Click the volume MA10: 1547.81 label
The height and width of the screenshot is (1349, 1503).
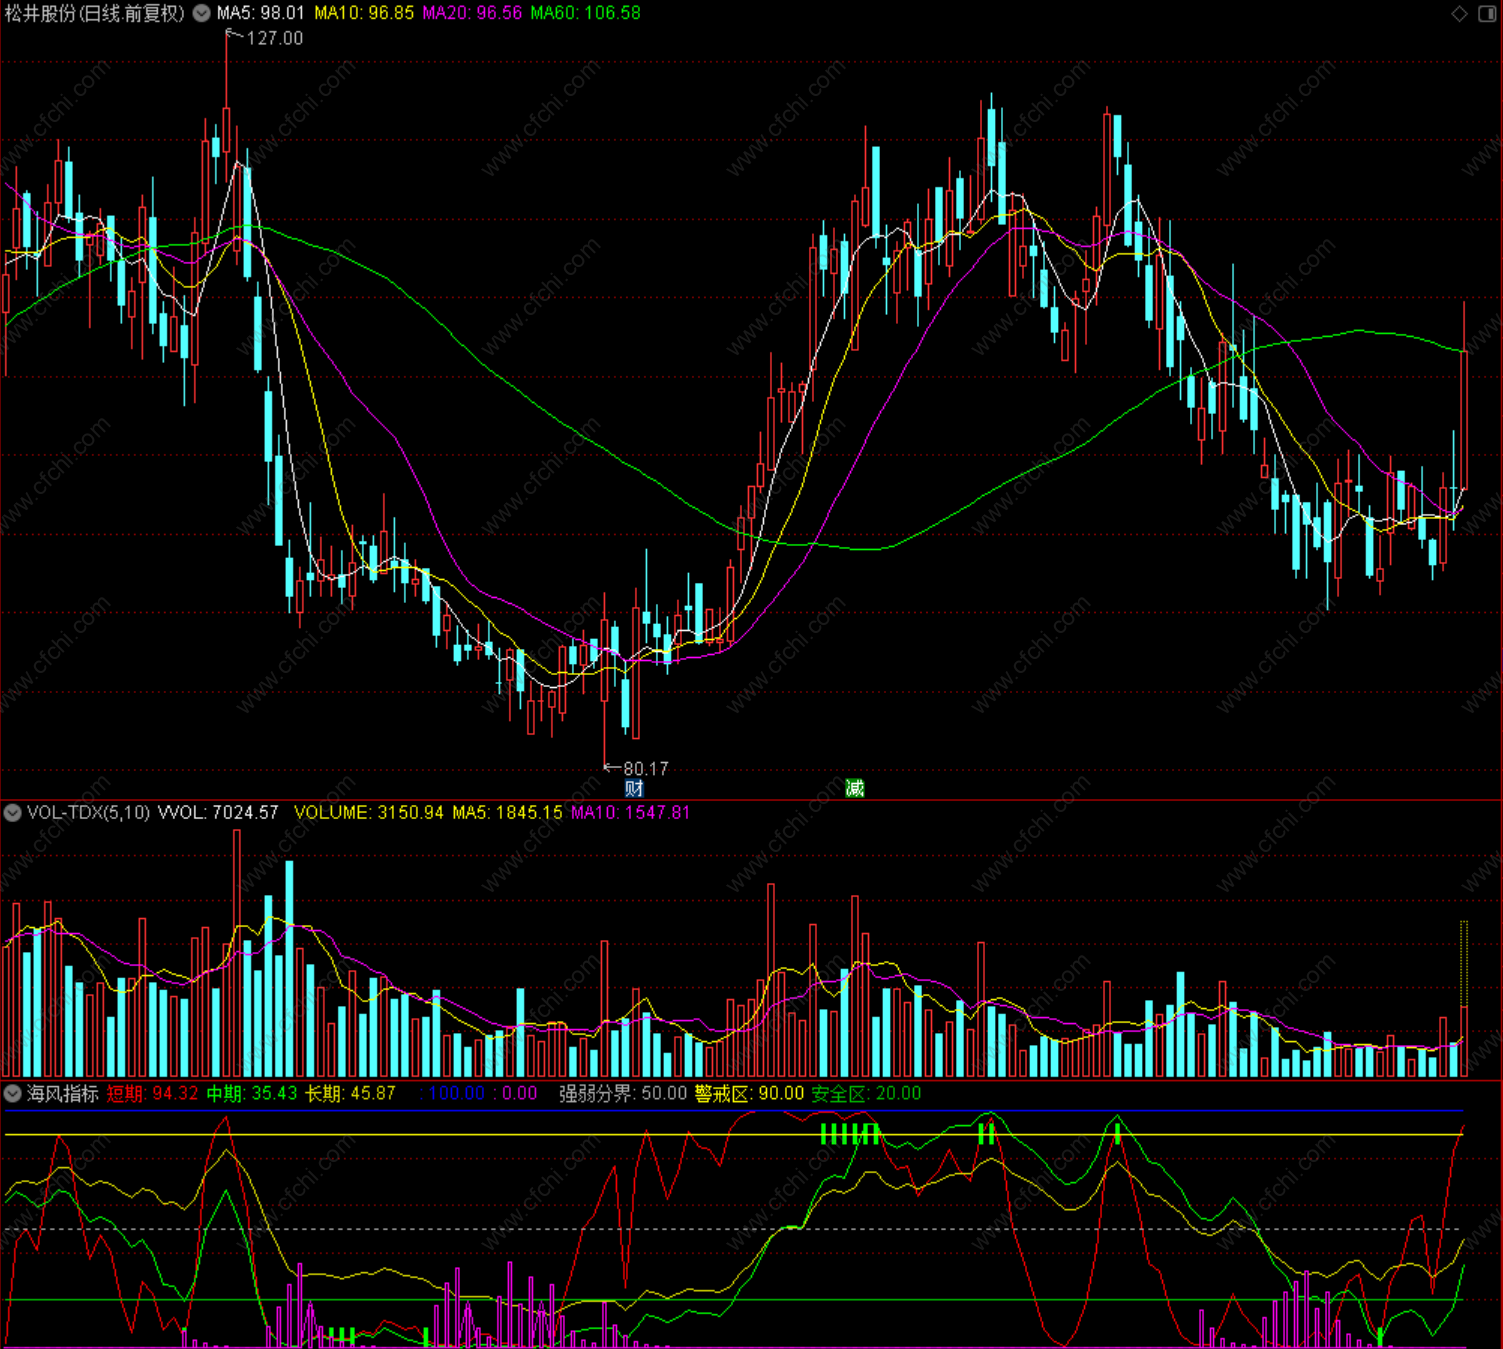[630, 813]
